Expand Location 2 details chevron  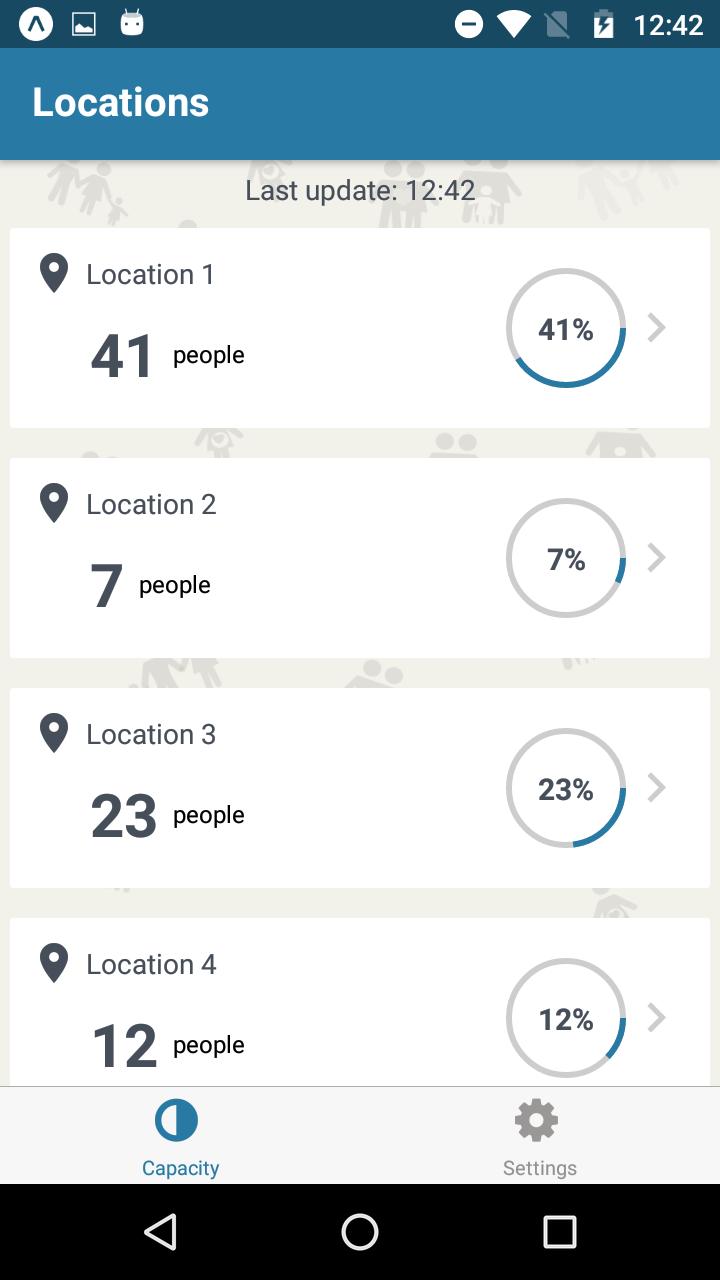point(656,558)
